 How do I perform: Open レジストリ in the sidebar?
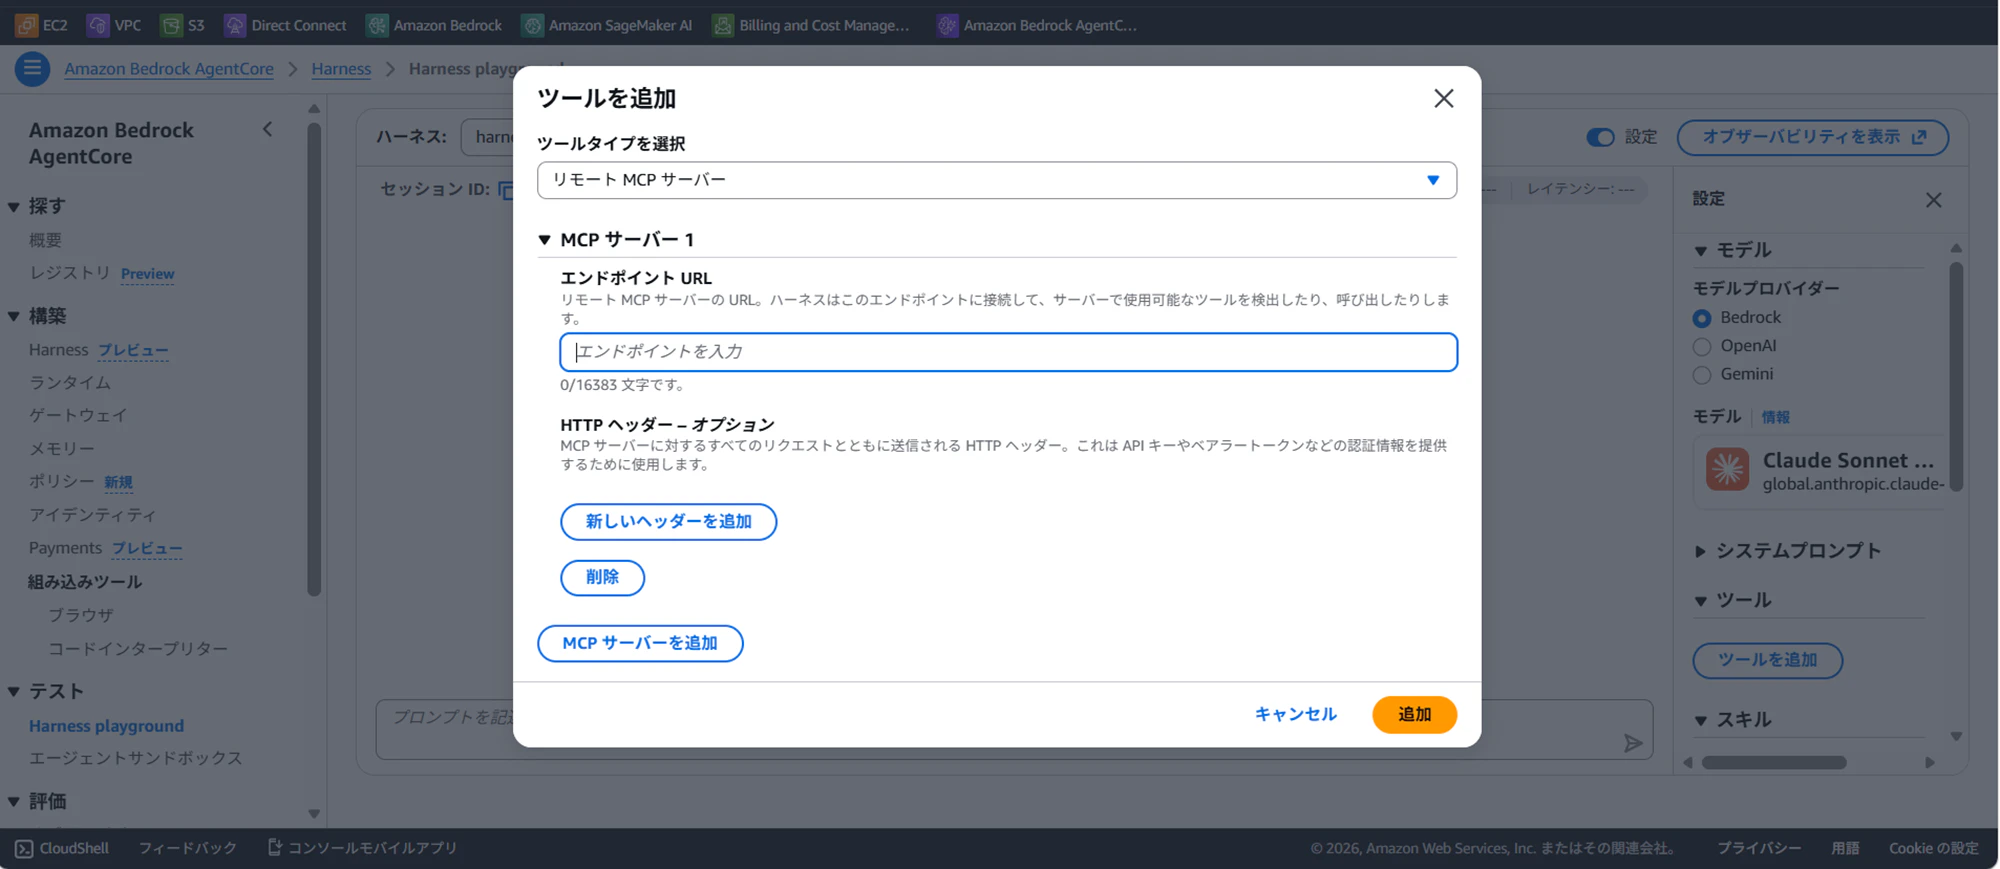point(69,273)
